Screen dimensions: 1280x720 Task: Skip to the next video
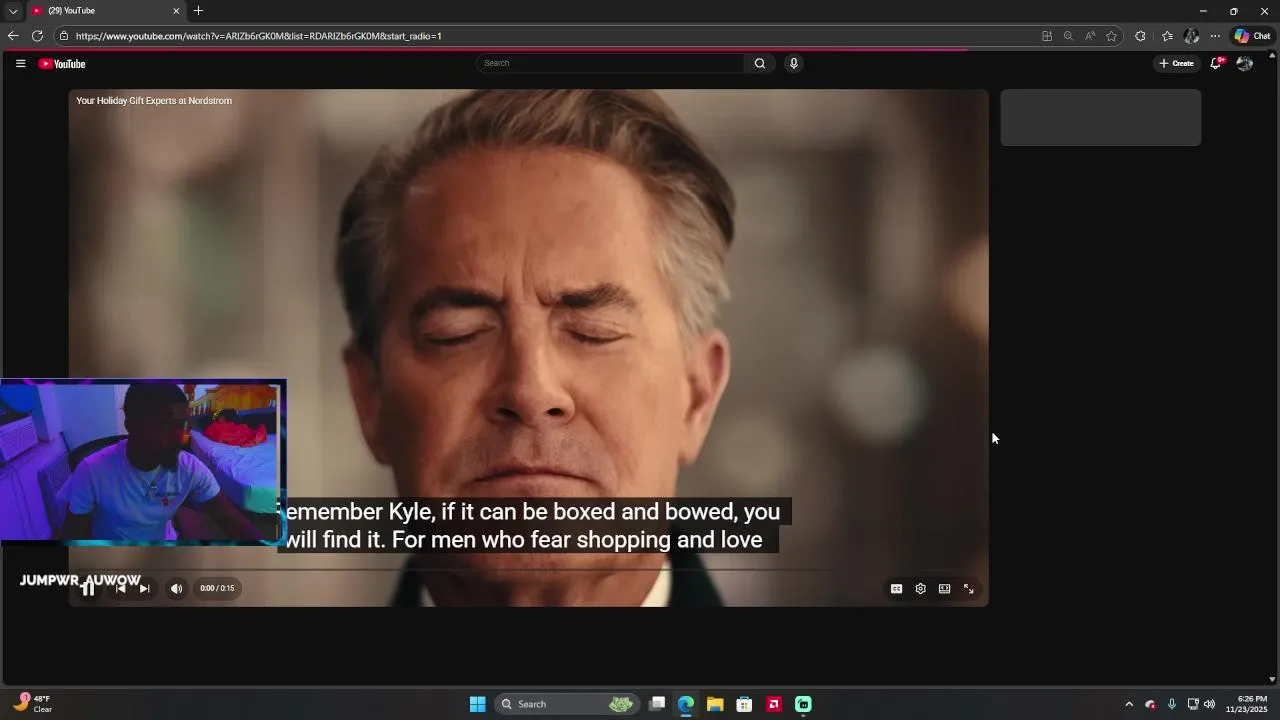144,588
